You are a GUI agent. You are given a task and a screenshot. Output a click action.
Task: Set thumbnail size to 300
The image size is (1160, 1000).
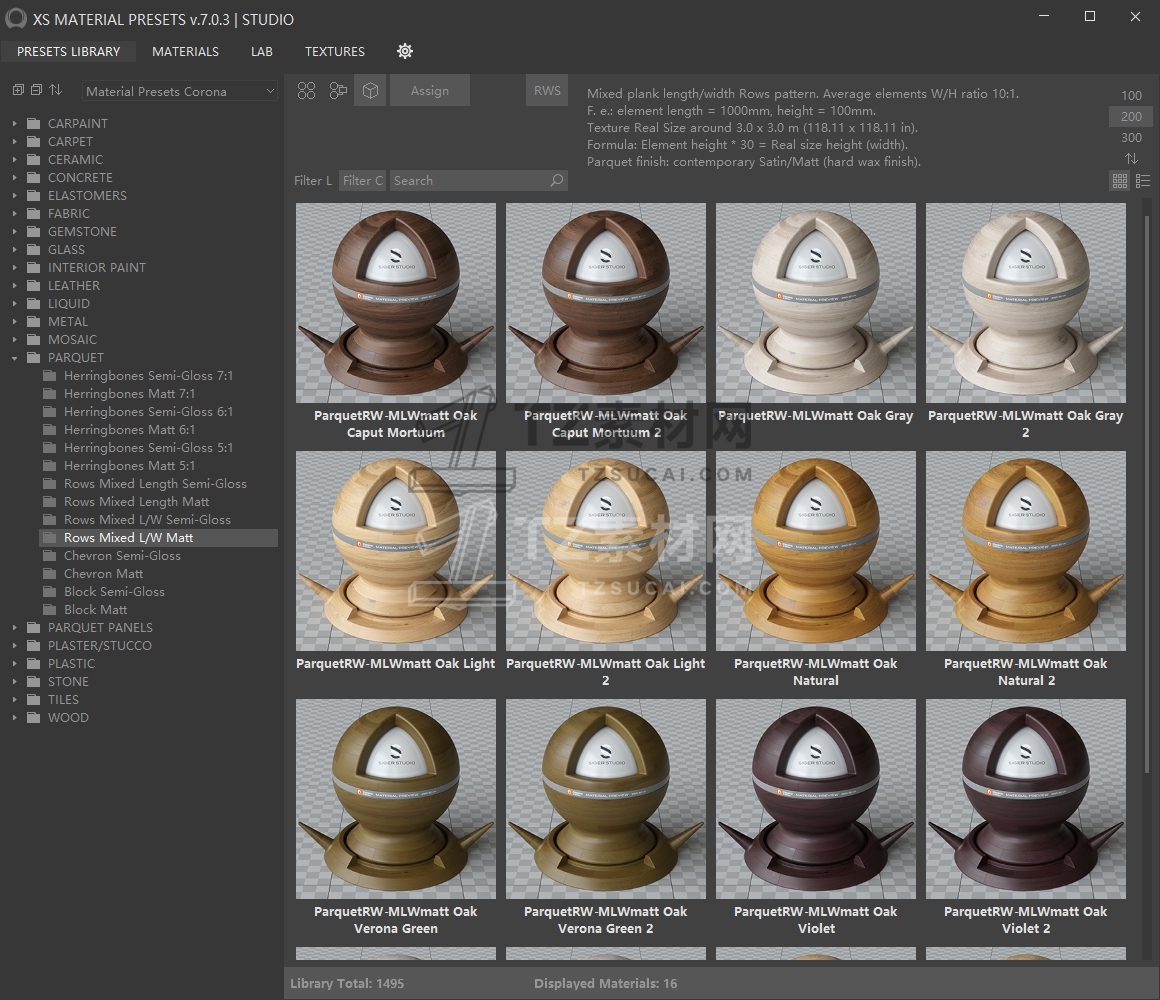pyautogui.click(x=1131, y=138)
